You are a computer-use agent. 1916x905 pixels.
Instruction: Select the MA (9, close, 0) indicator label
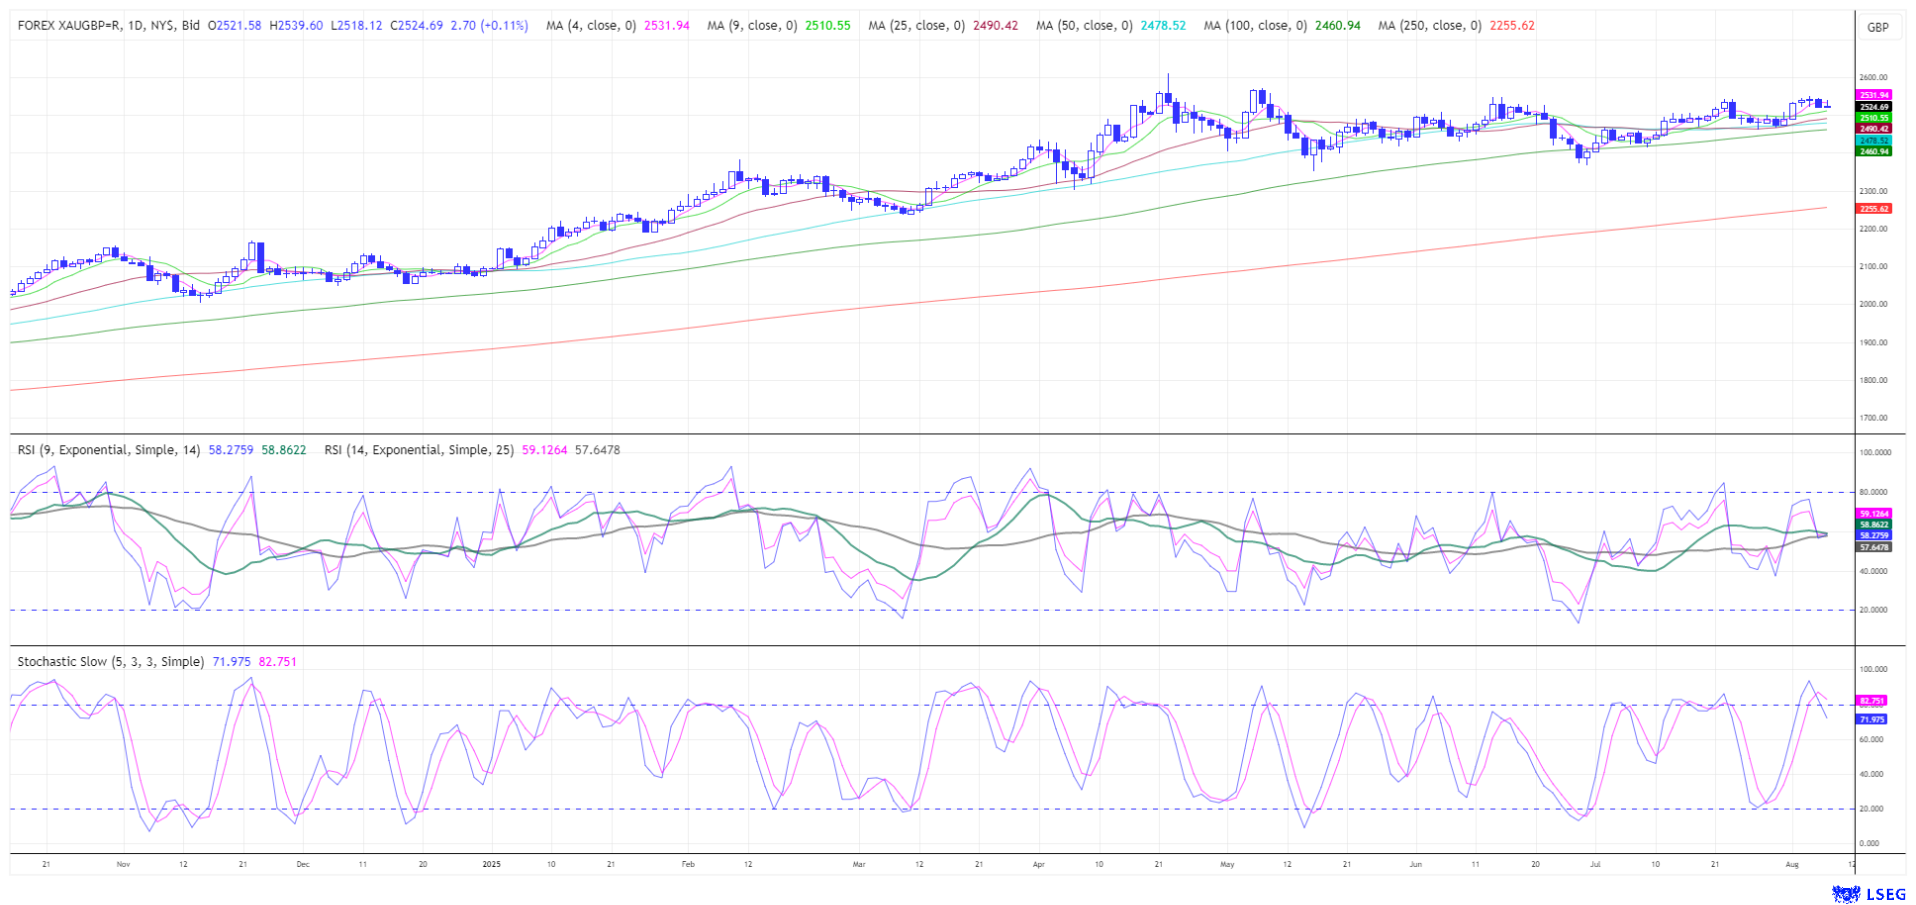pyautogui.click(x=751, y=26)
